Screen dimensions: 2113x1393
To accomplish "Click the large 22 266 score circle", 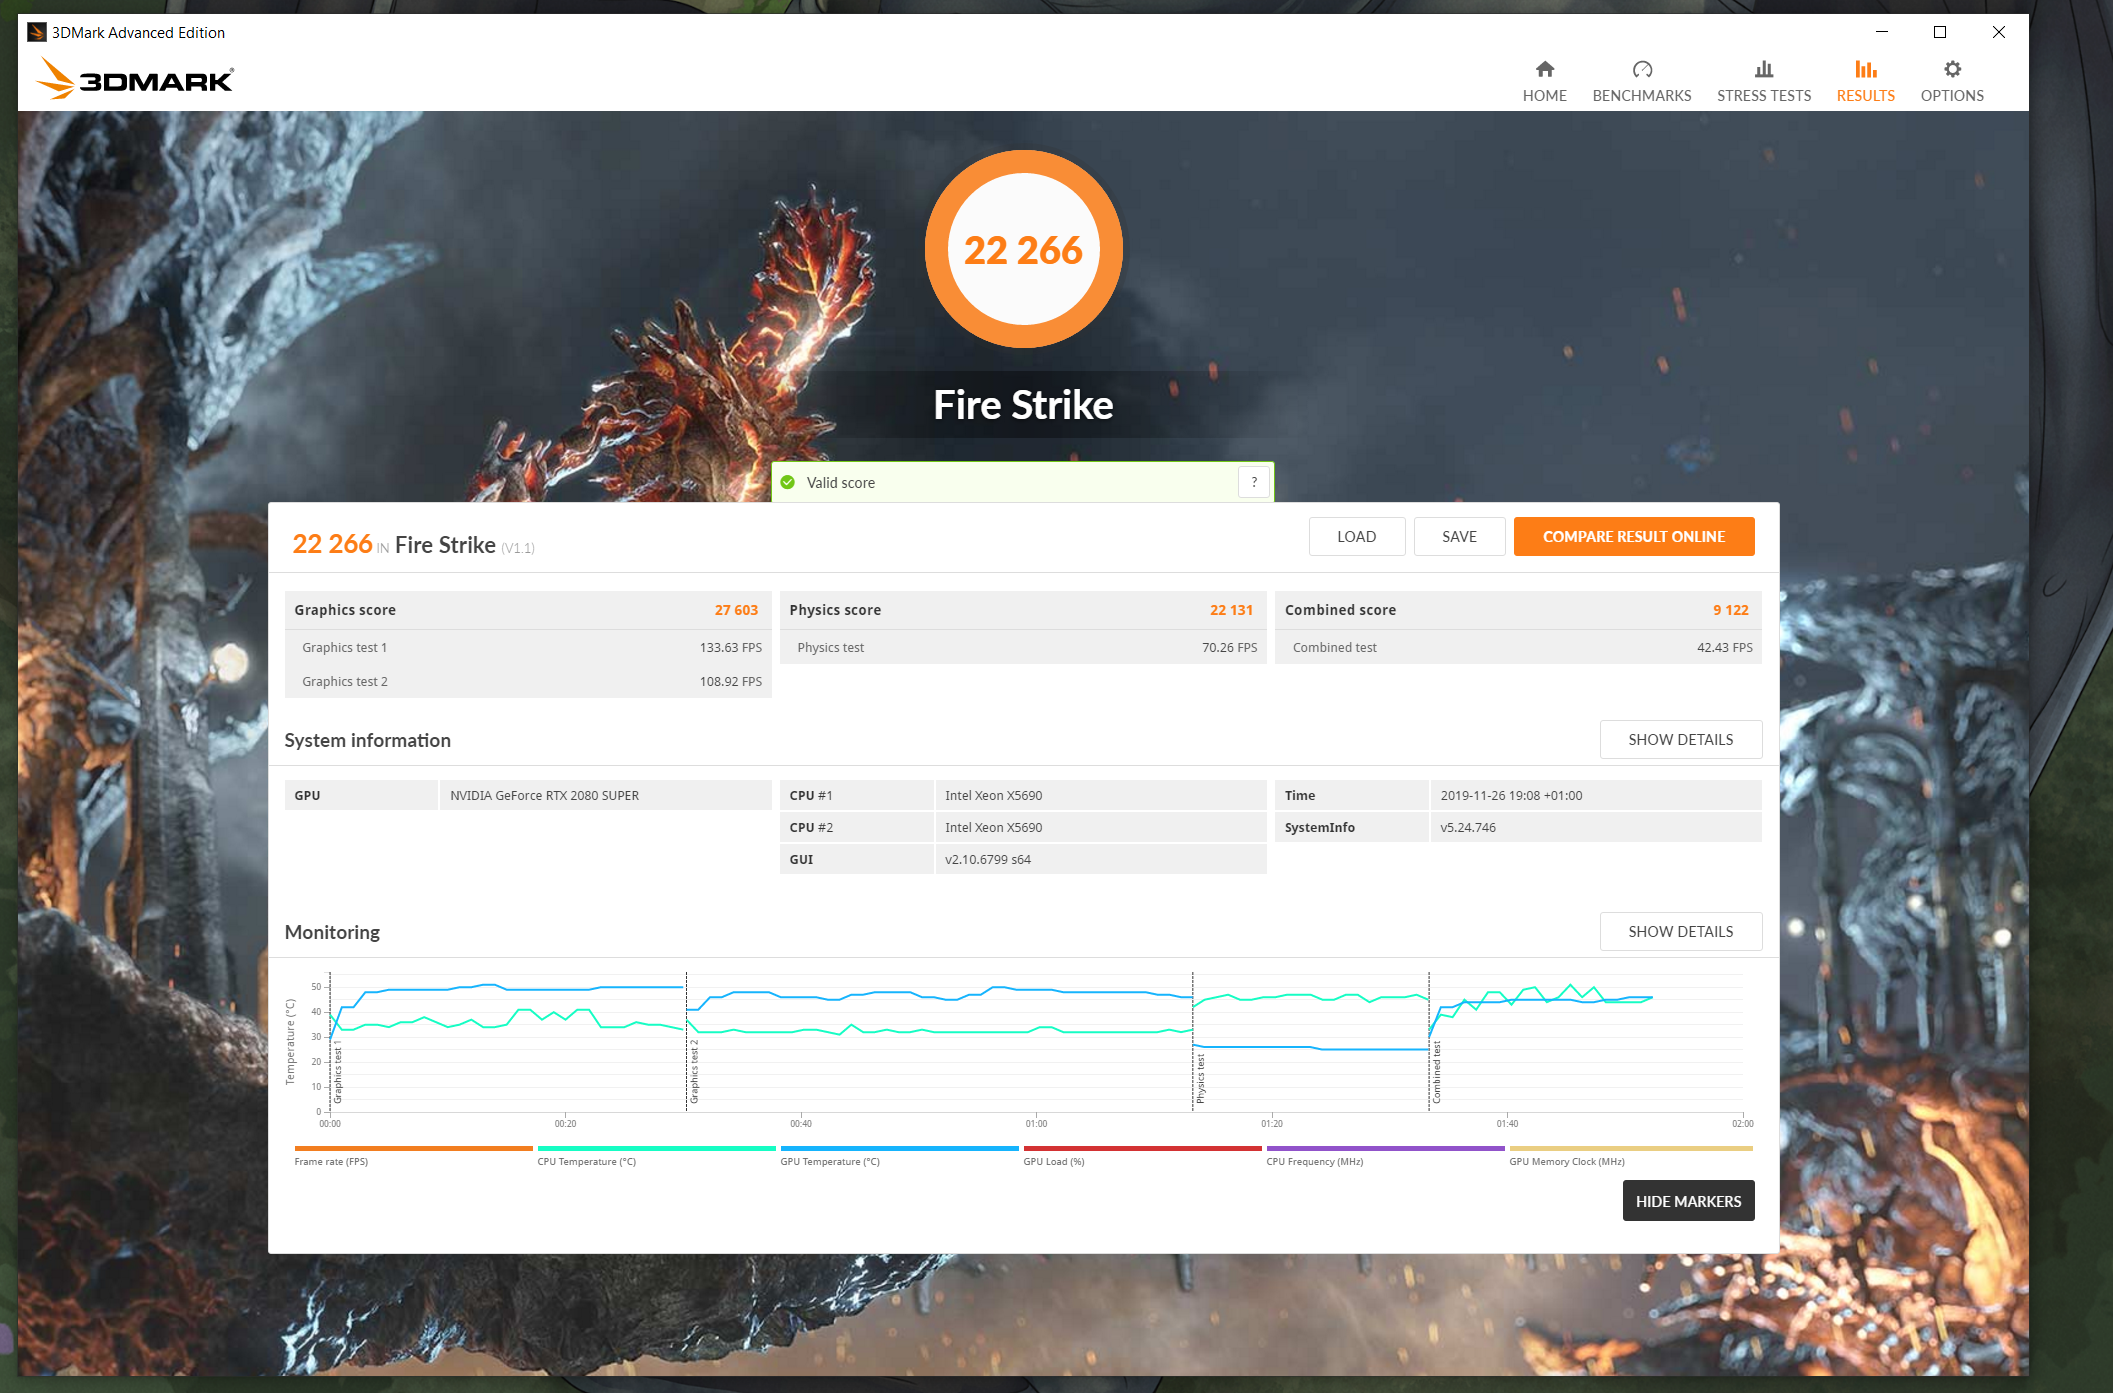I will pyautogui.click(x=1023, y=249).
